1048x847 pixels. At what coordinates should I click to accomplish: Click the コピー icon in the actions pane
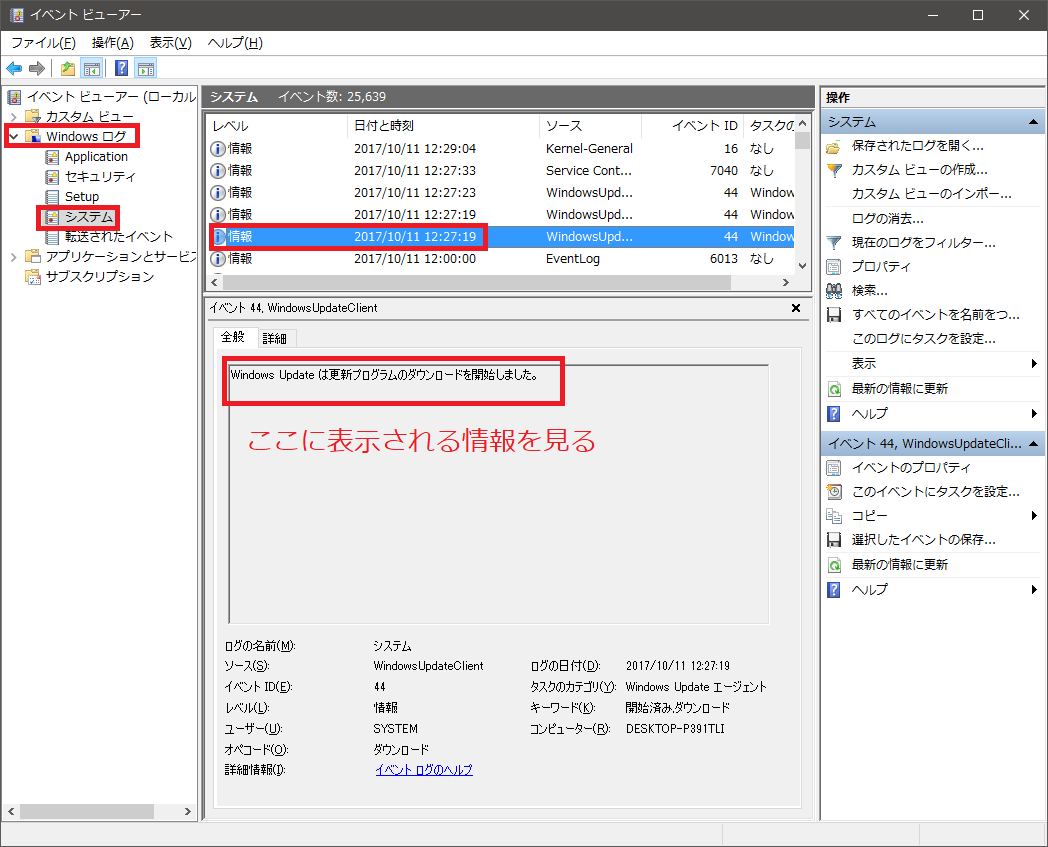[833, 516]
